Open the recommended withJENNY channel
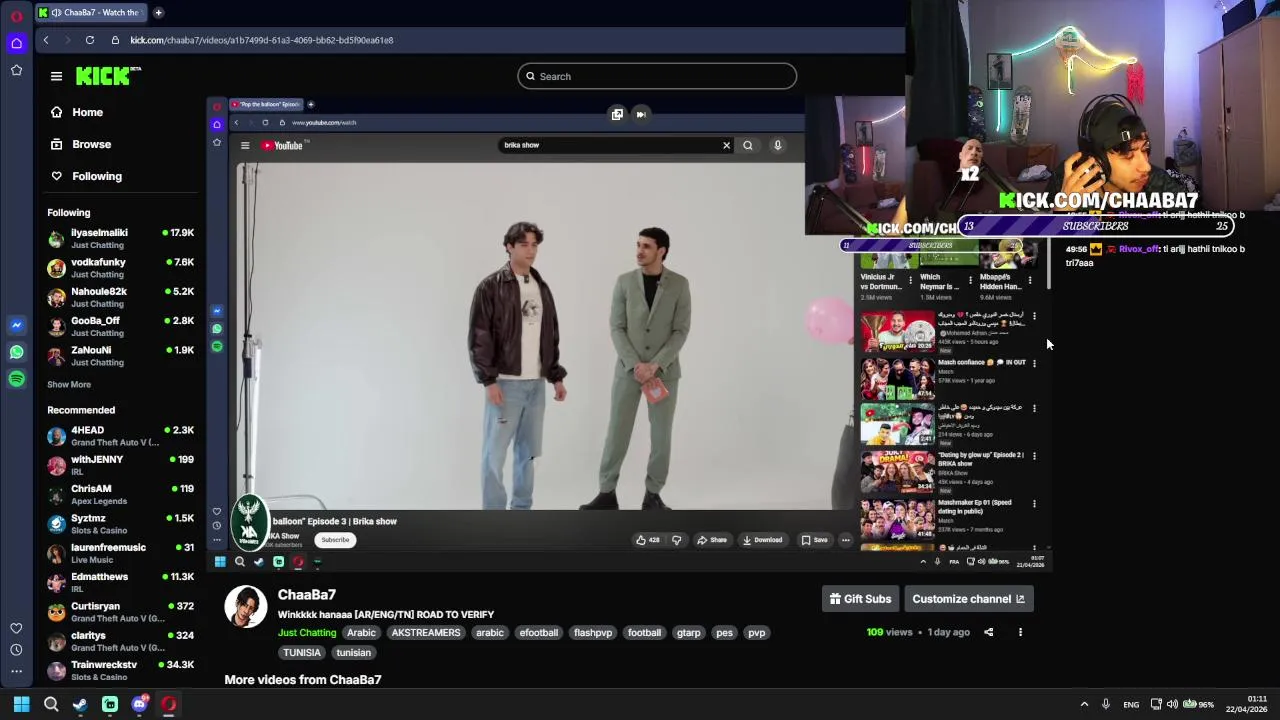 pyautogui.click(x=120, y=465)
